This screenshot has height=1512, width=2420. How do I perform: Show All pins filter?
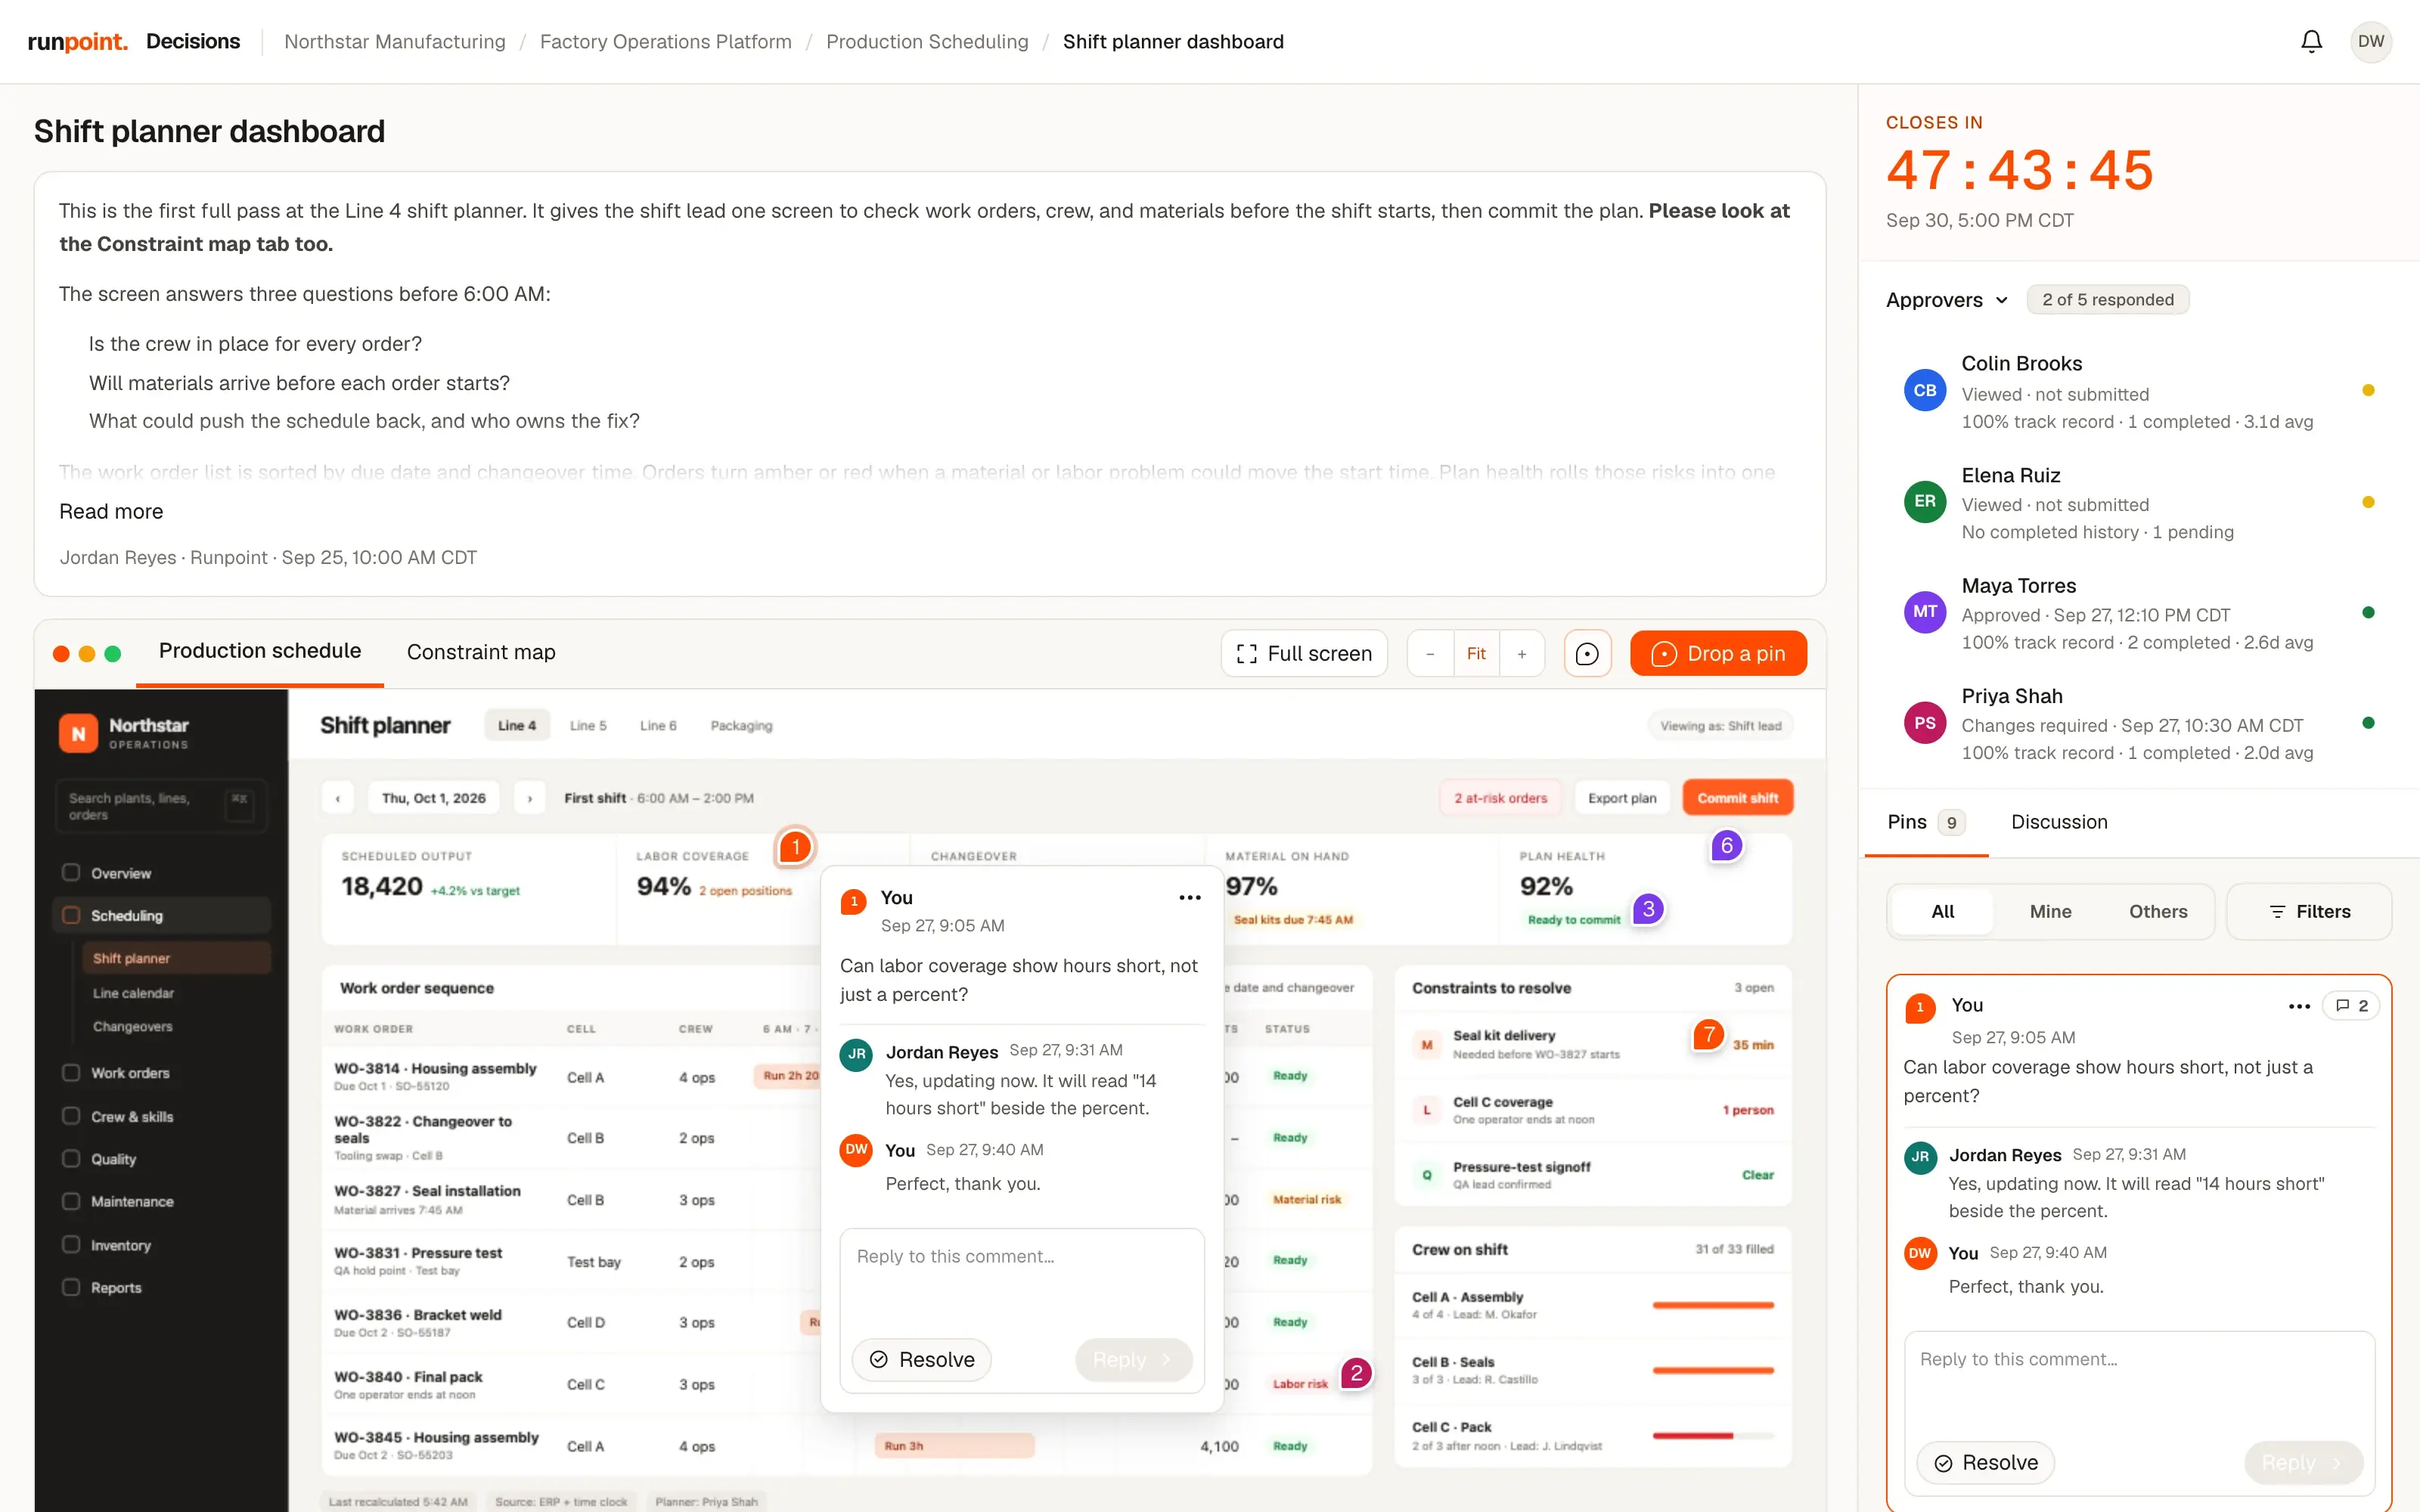(1942, 911)
